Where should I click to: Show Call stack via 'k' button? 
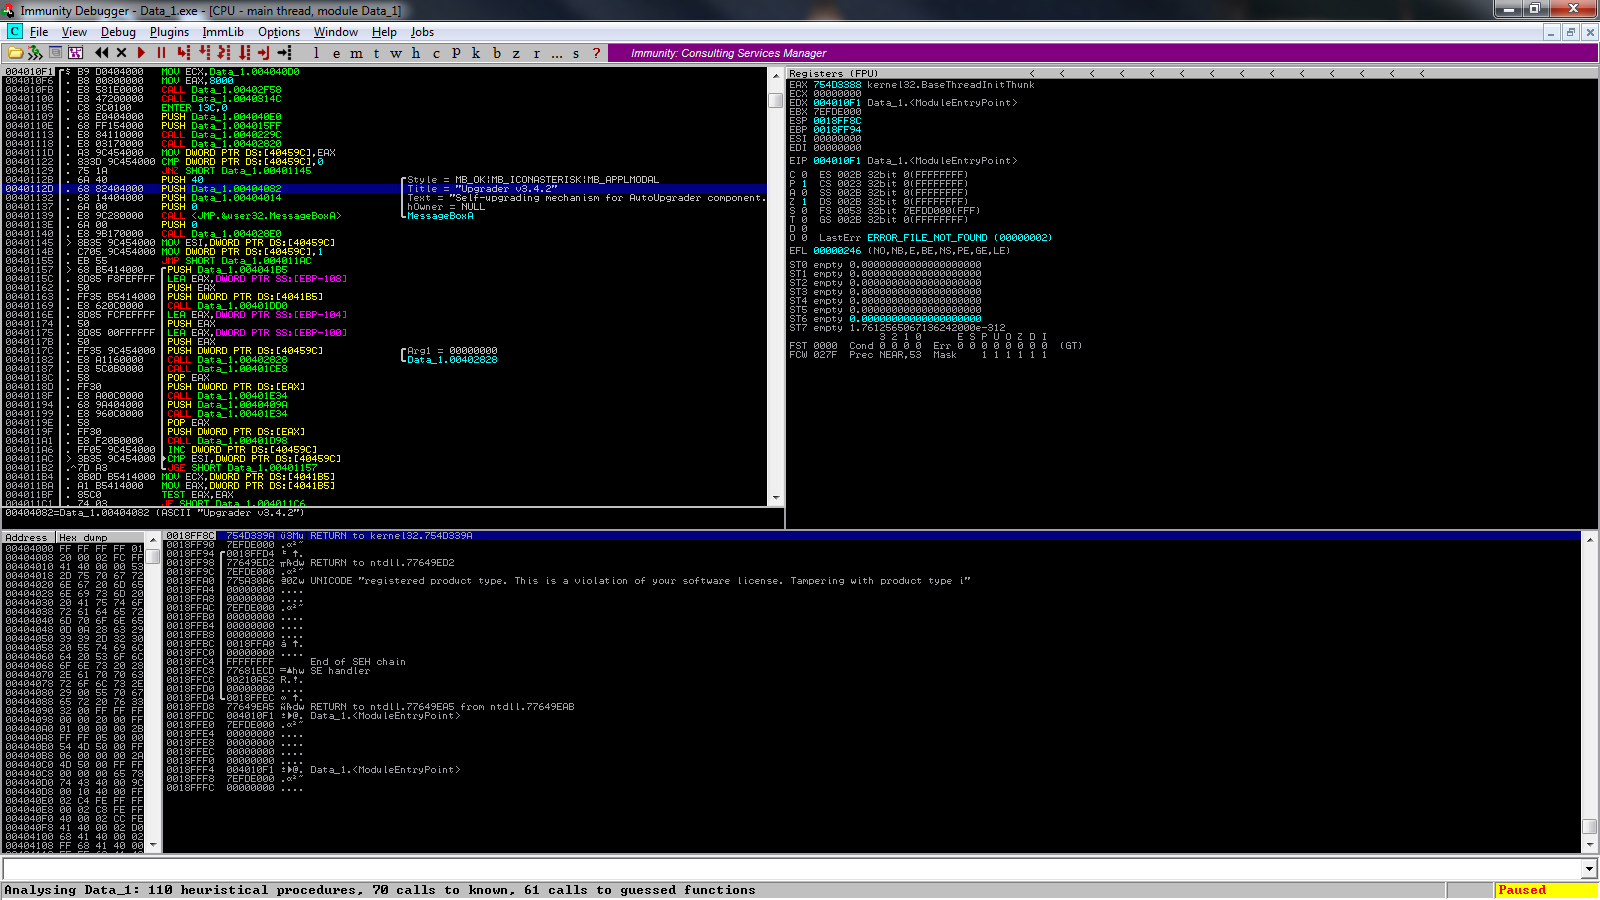pos(476,53)
